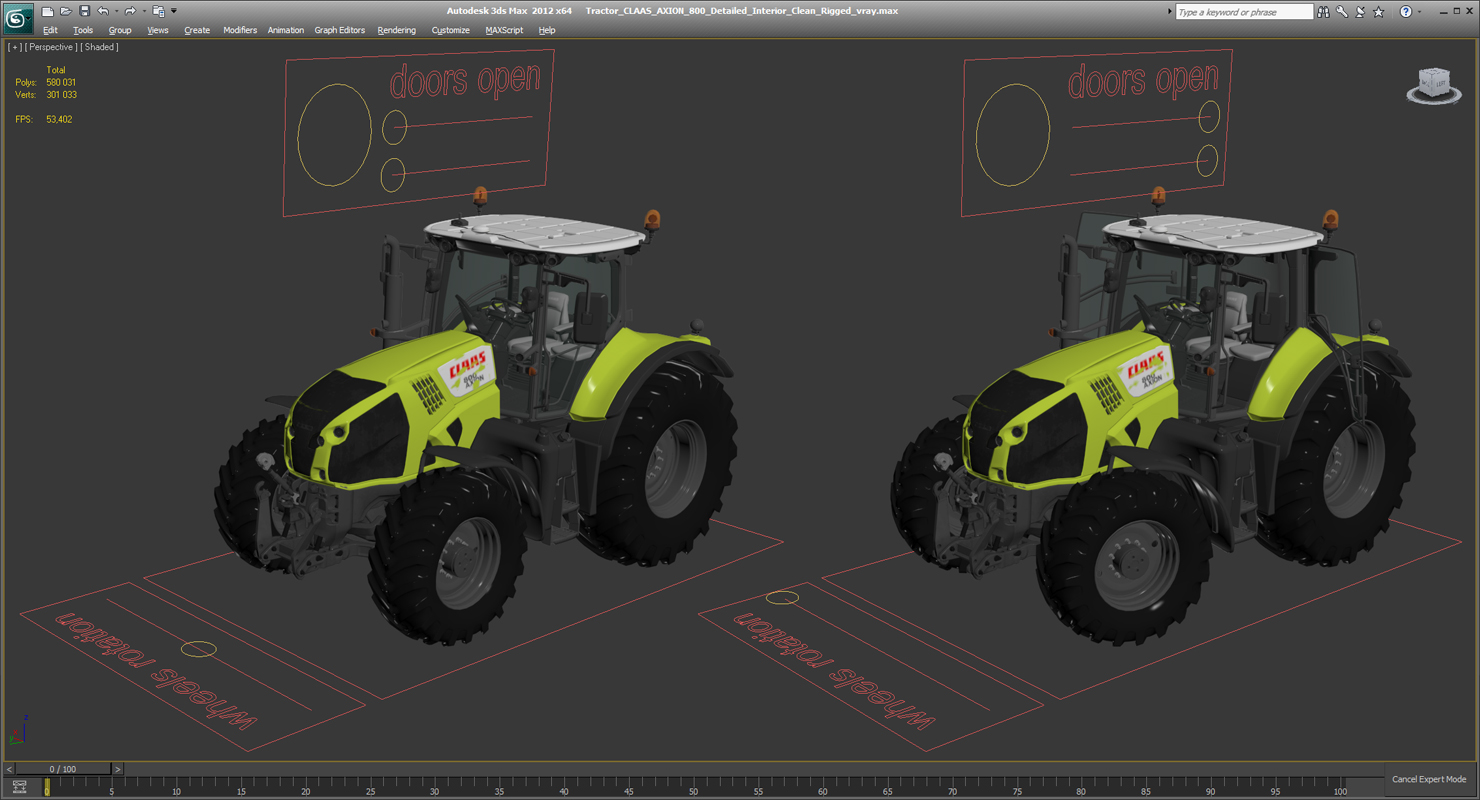Viewport: 1480px width, 800px height.
Task: Open the Edit menu
Action: coord(50,30)
